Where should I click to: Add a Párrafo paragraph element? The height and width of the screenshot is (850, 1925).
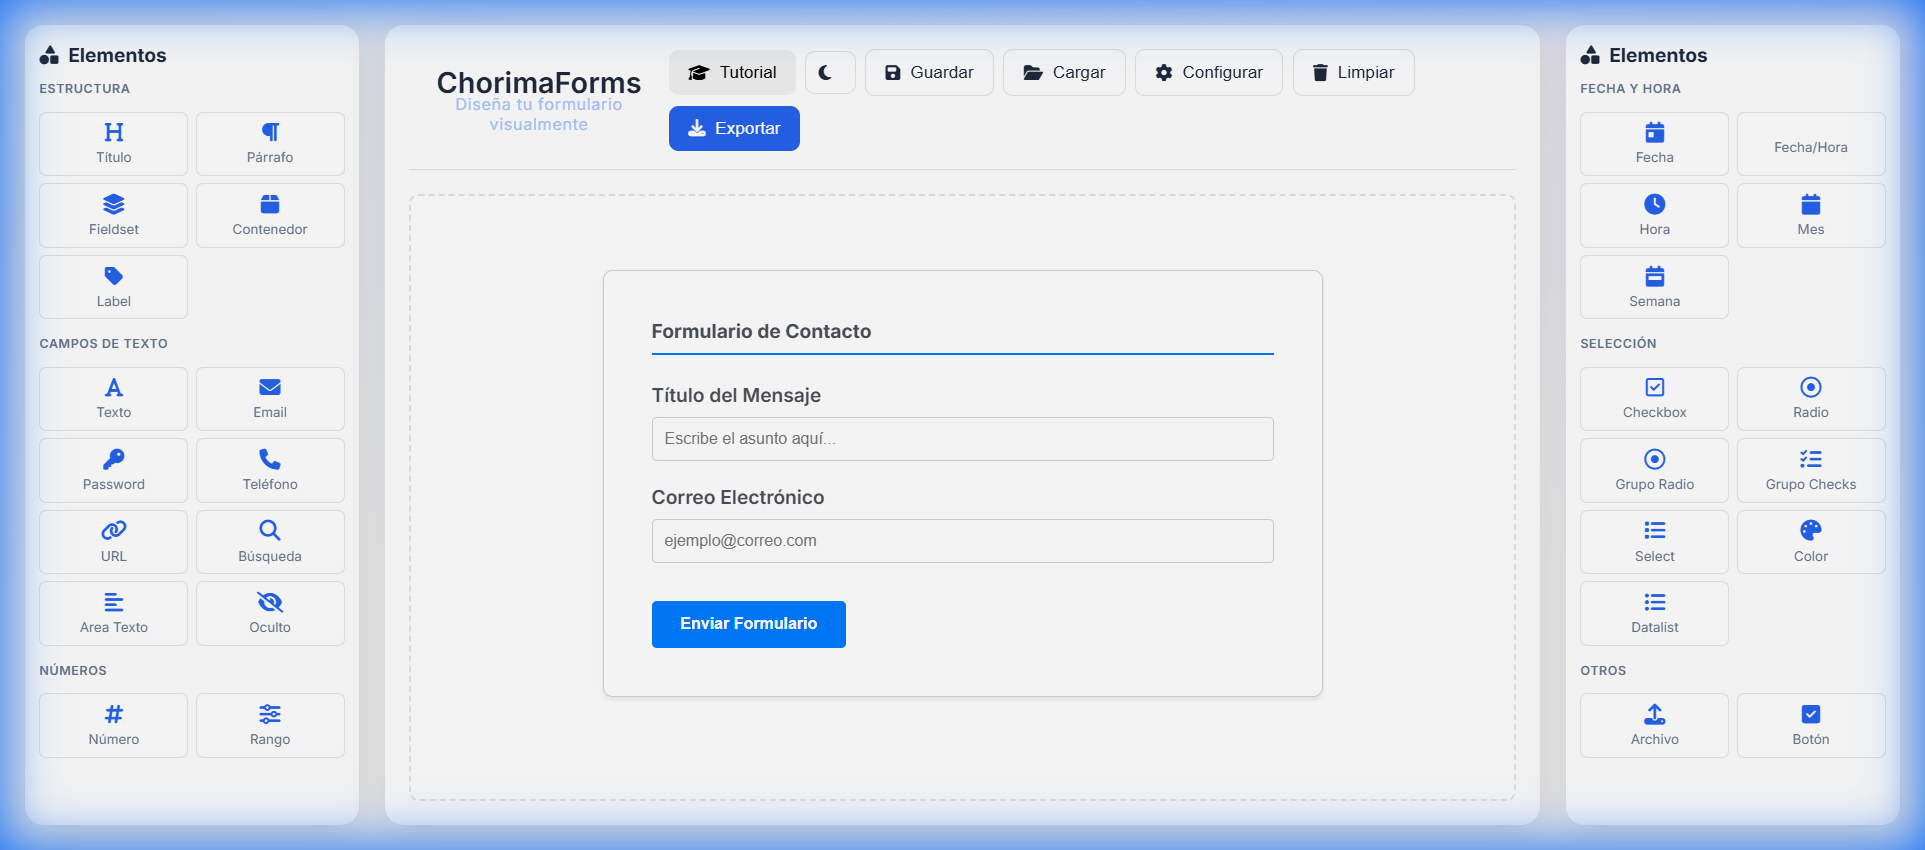(x=270, y=144)
